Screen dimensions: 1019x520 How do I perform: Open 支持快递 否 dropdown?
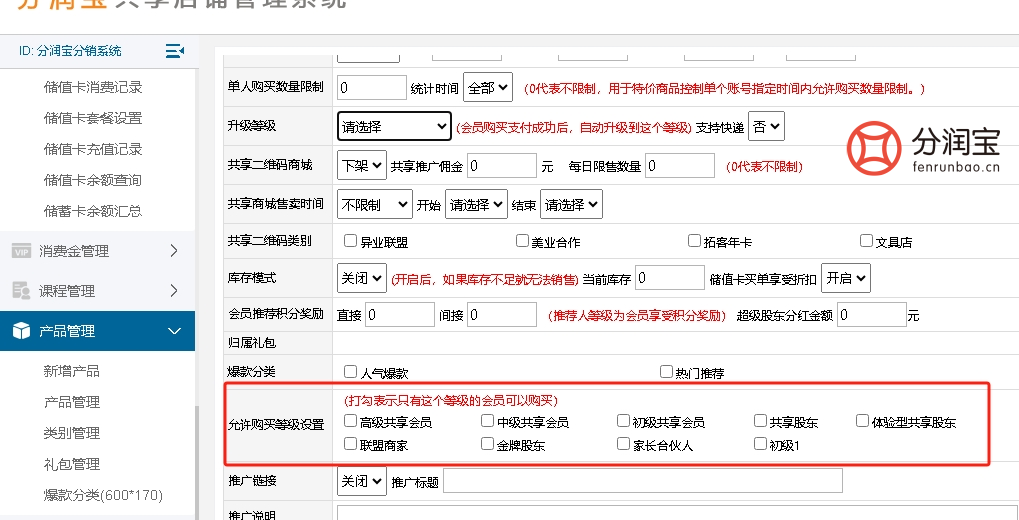point(767,126)
